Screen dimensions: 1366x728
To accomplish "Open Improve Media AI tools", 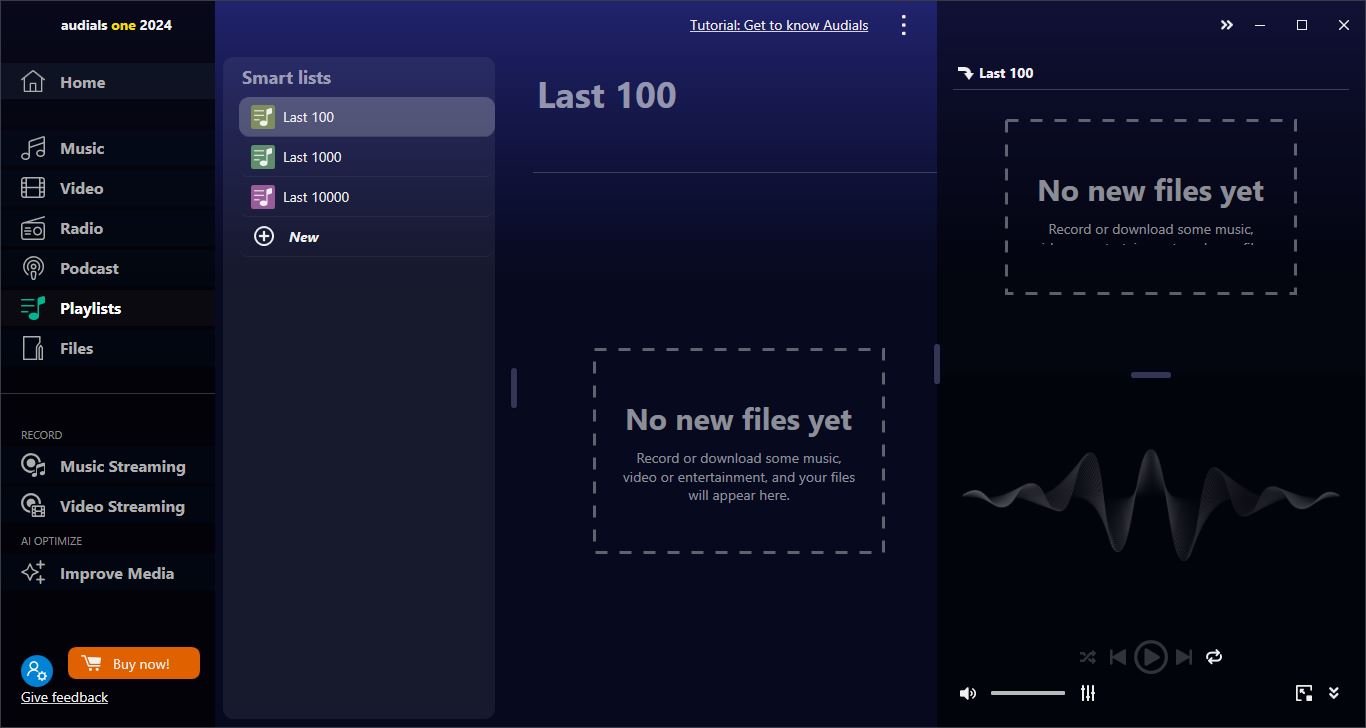I will point(107,573).
